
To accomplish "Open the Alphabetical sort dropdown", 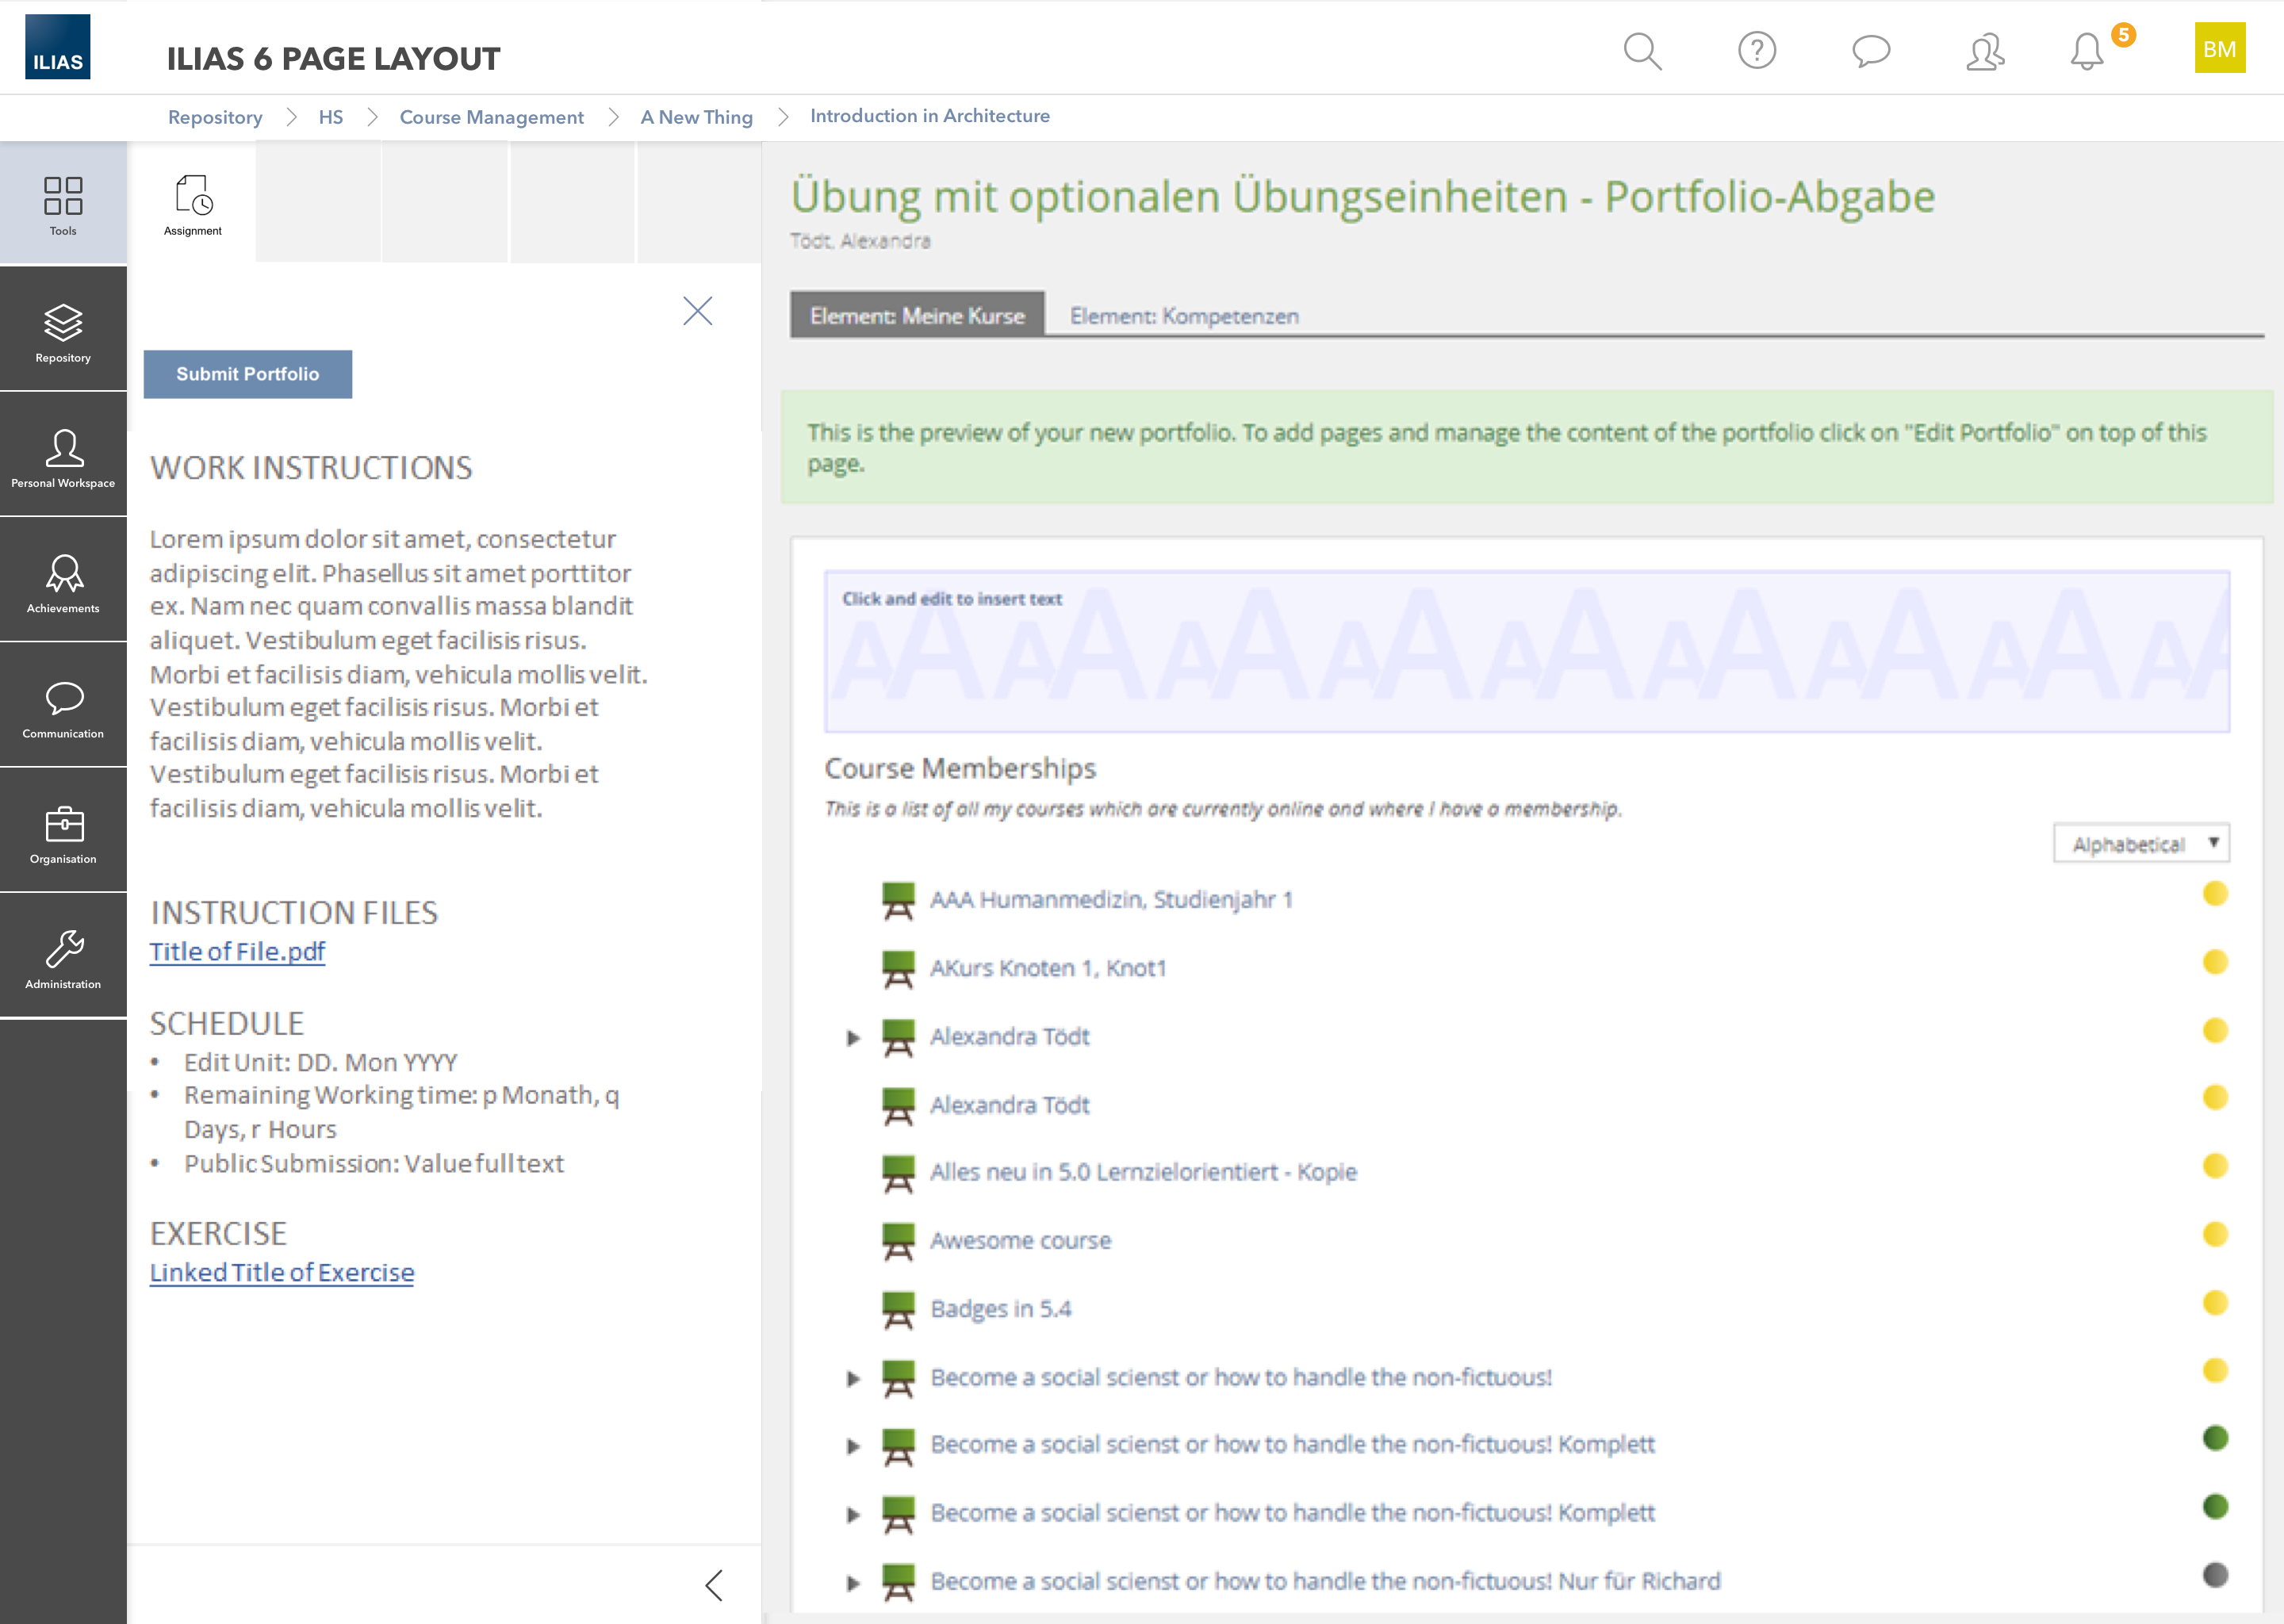I will tap(2141, 843).
